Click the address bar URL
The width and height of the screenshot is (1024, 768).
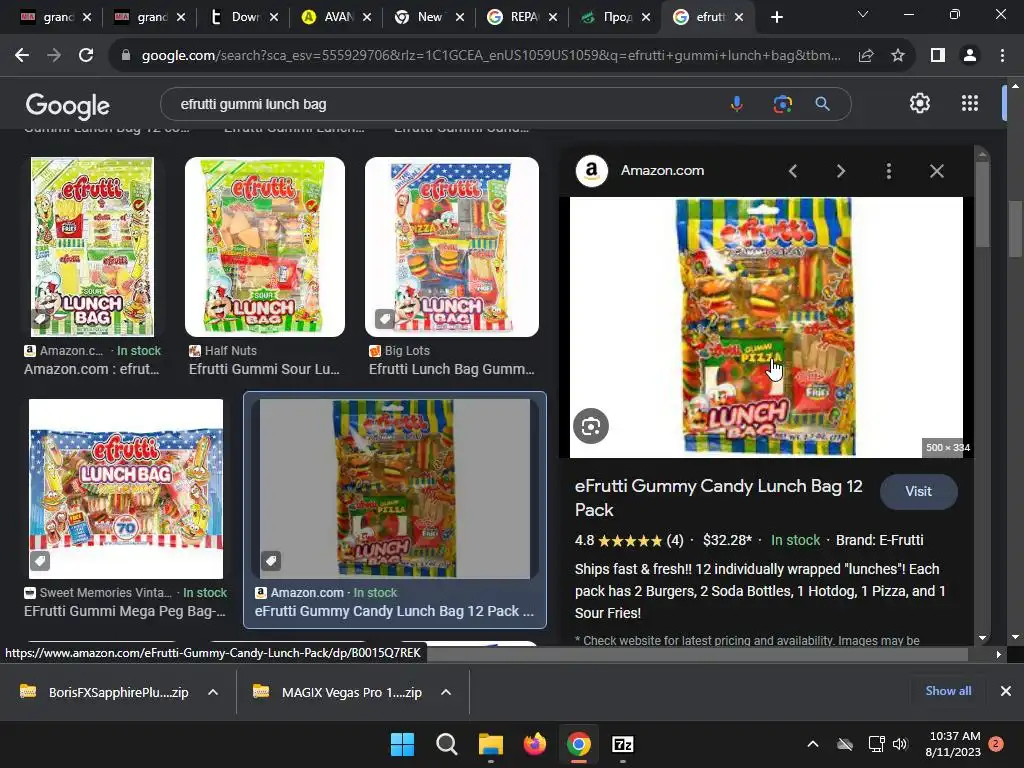[491, 56]
